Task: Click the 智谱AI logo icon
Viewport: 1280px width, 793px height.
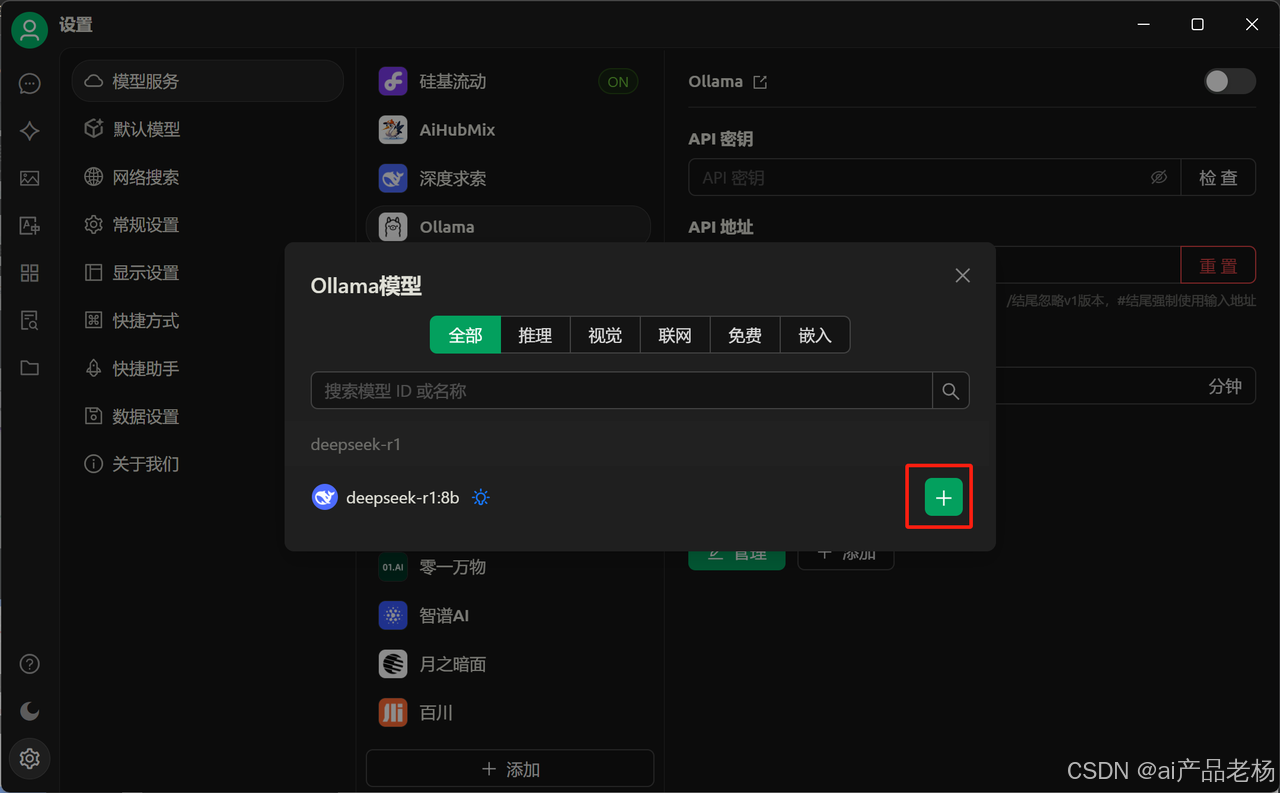Action: point(393,616)
